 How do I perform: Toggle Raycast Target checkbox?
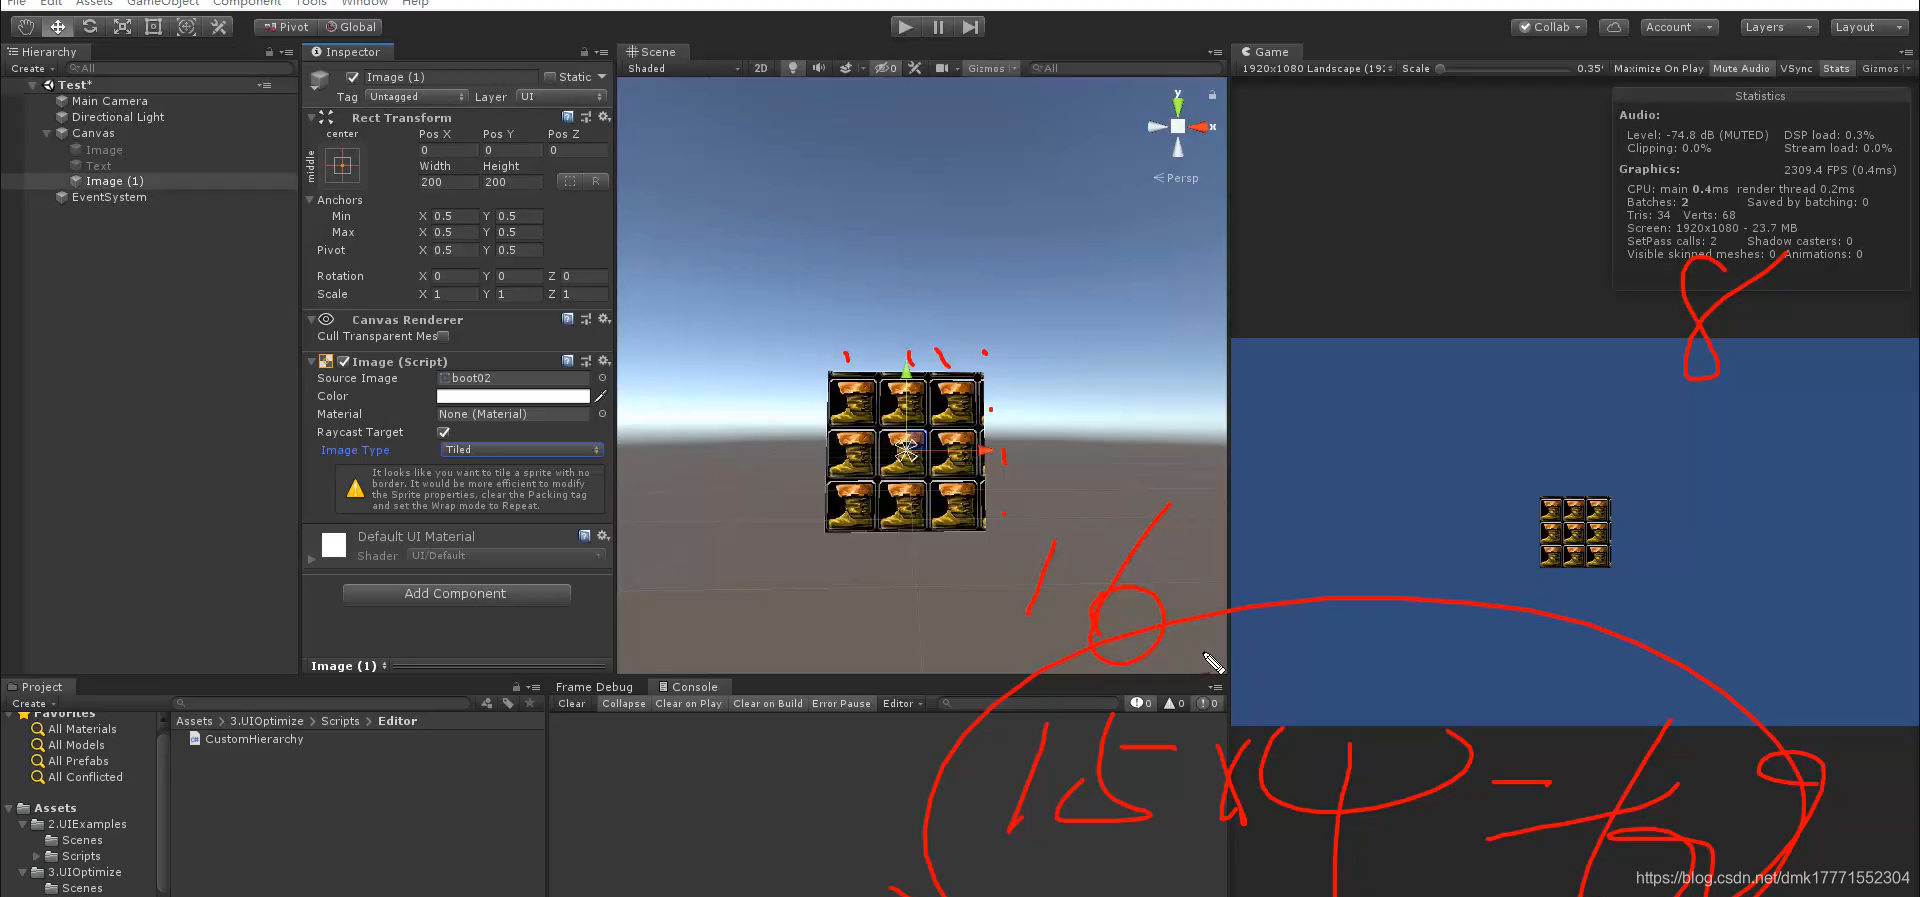click(443, 432)
